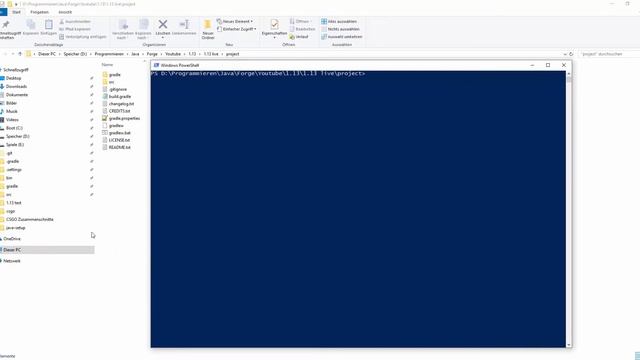Switch to the Ansicht ribbon tab
This screenshot has width=640, height=360.
pyautogui.click(x=65, y=12)
